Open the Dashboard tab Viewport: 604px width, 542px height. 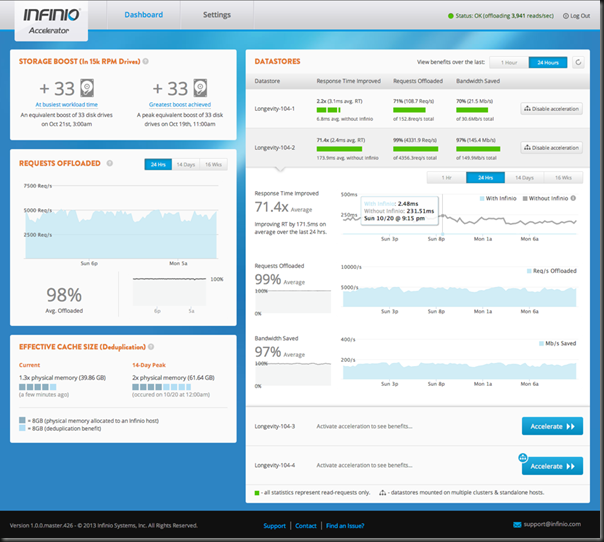point(143,15)
